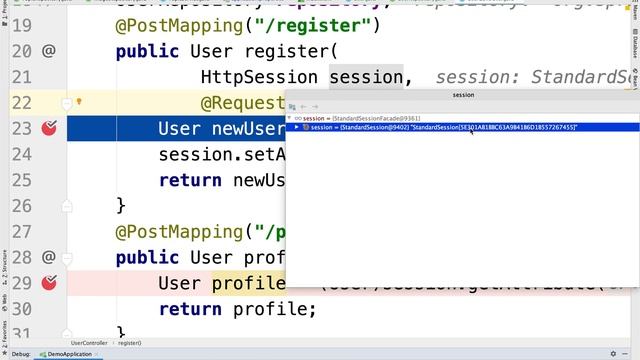Toggle the breakpoint on line 23
The height and width of the screenshot is (360, 640).
49,128
